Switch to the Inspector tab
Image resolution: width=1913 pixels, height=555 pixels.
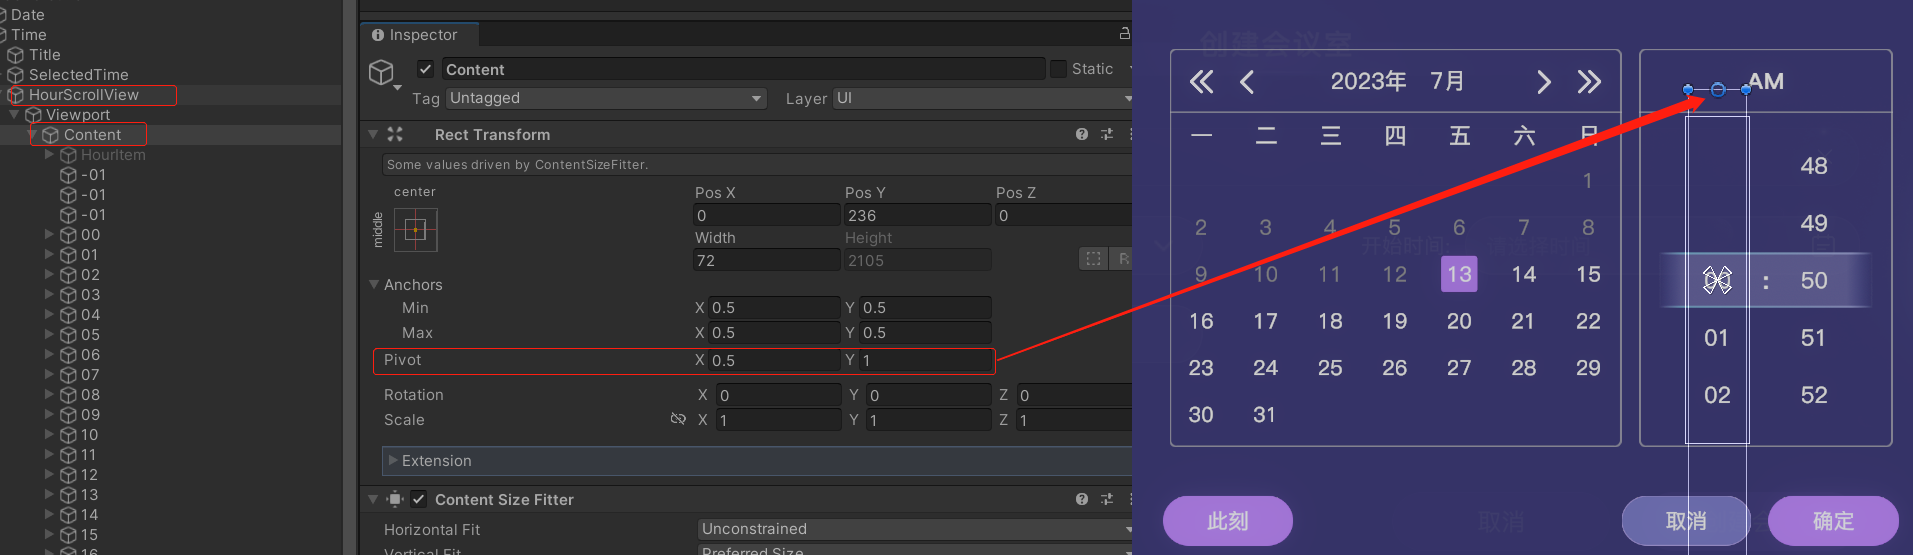click(x=419, y=35)
